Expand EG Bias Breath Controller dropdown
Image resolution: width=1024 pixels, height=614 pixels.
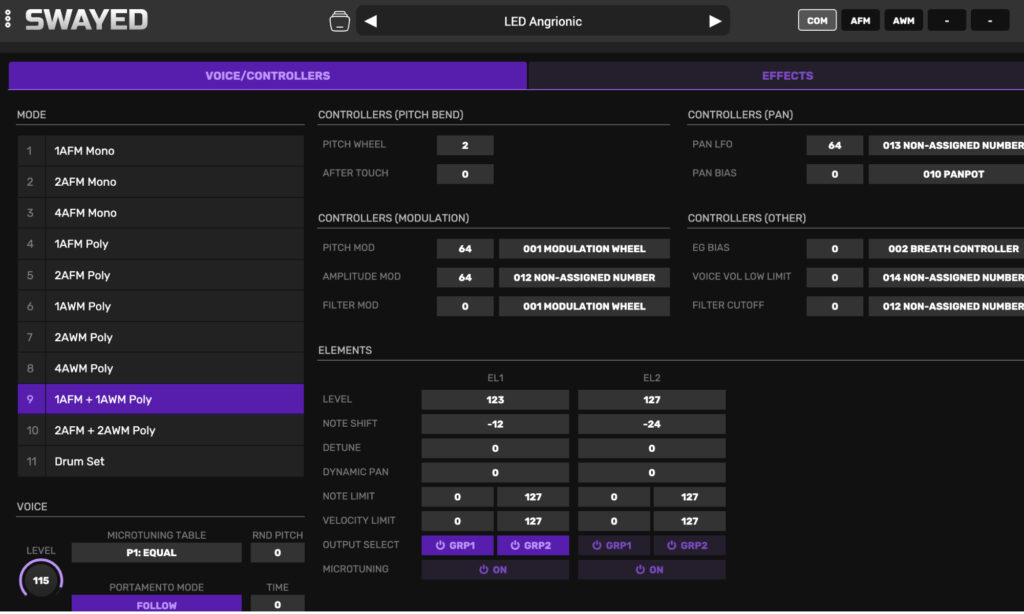point(945,249)
